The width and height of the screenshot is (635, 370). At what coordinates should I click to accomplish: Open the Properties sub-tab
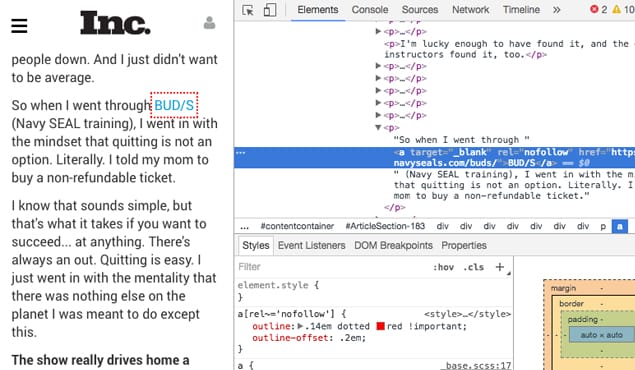click(464, 245)
